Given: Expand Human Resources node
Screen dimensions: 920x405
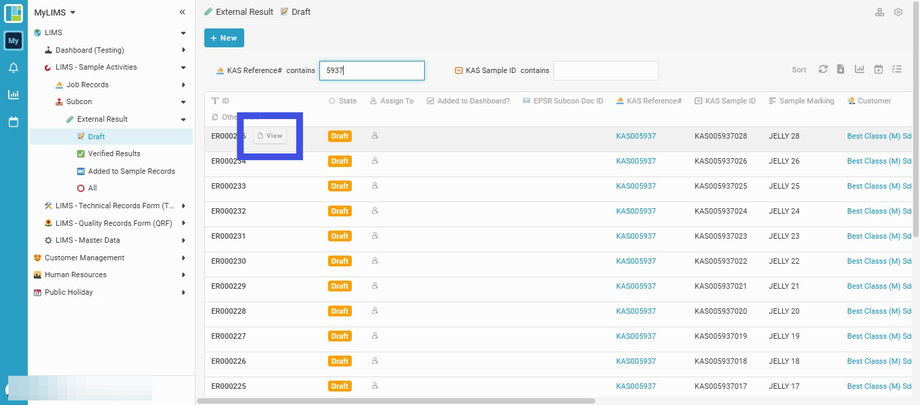Looking at the screenshot, I should [183, 275].
